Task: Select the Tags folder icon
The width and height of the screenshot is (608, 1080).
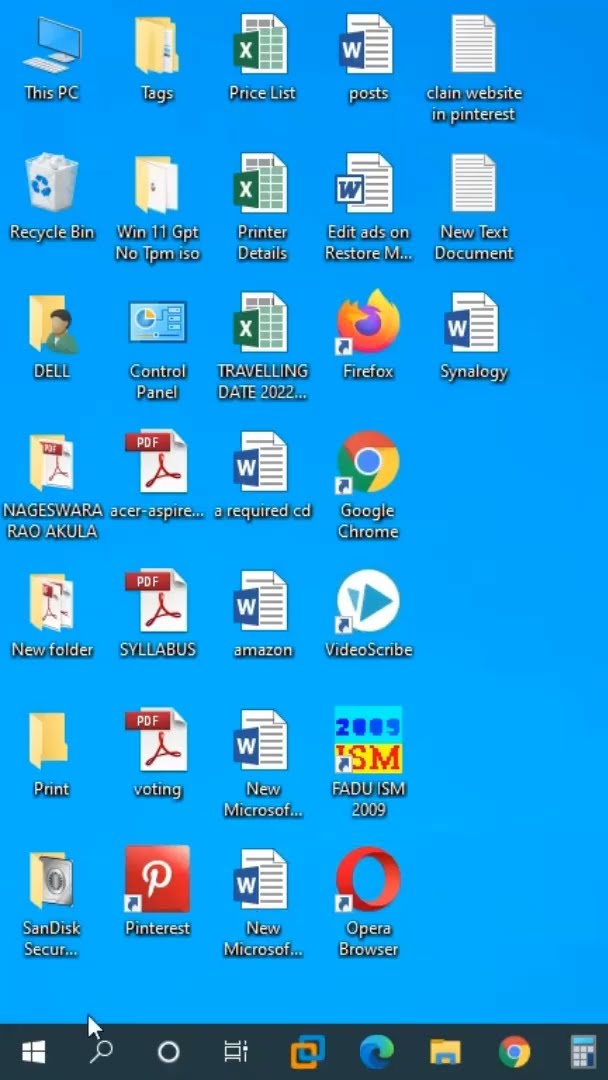Action: 157,45
